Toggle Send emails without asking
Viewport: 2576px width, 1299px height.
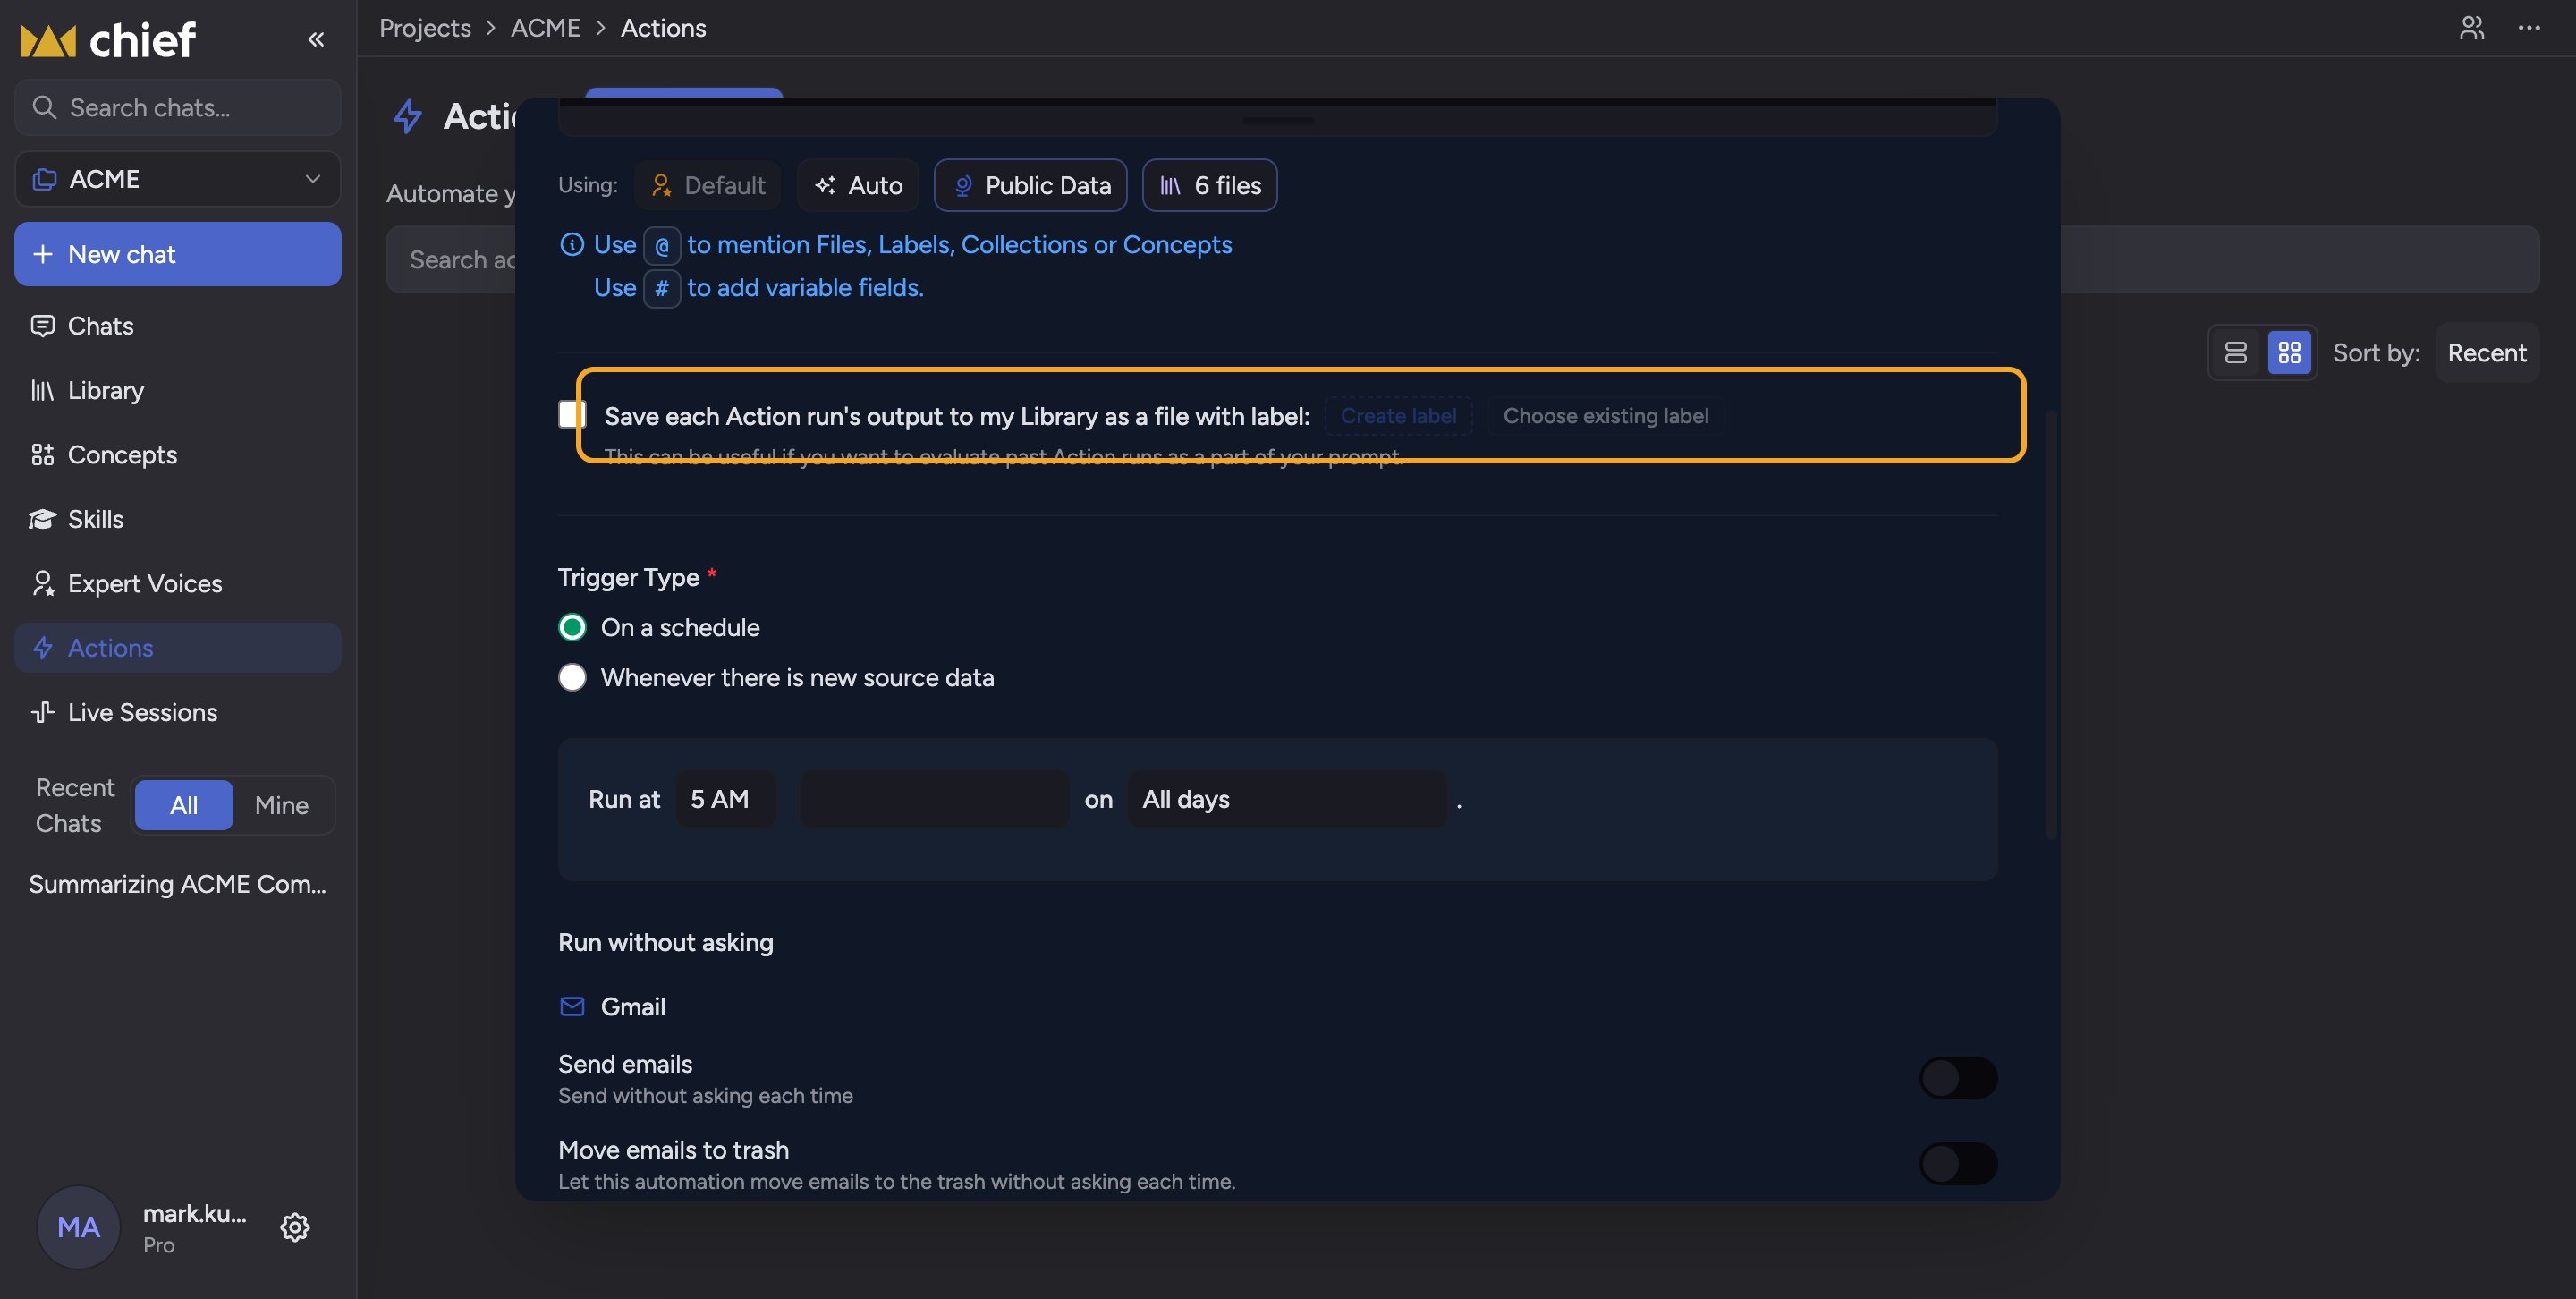pyautogui.click(x=1958, y=1078)
